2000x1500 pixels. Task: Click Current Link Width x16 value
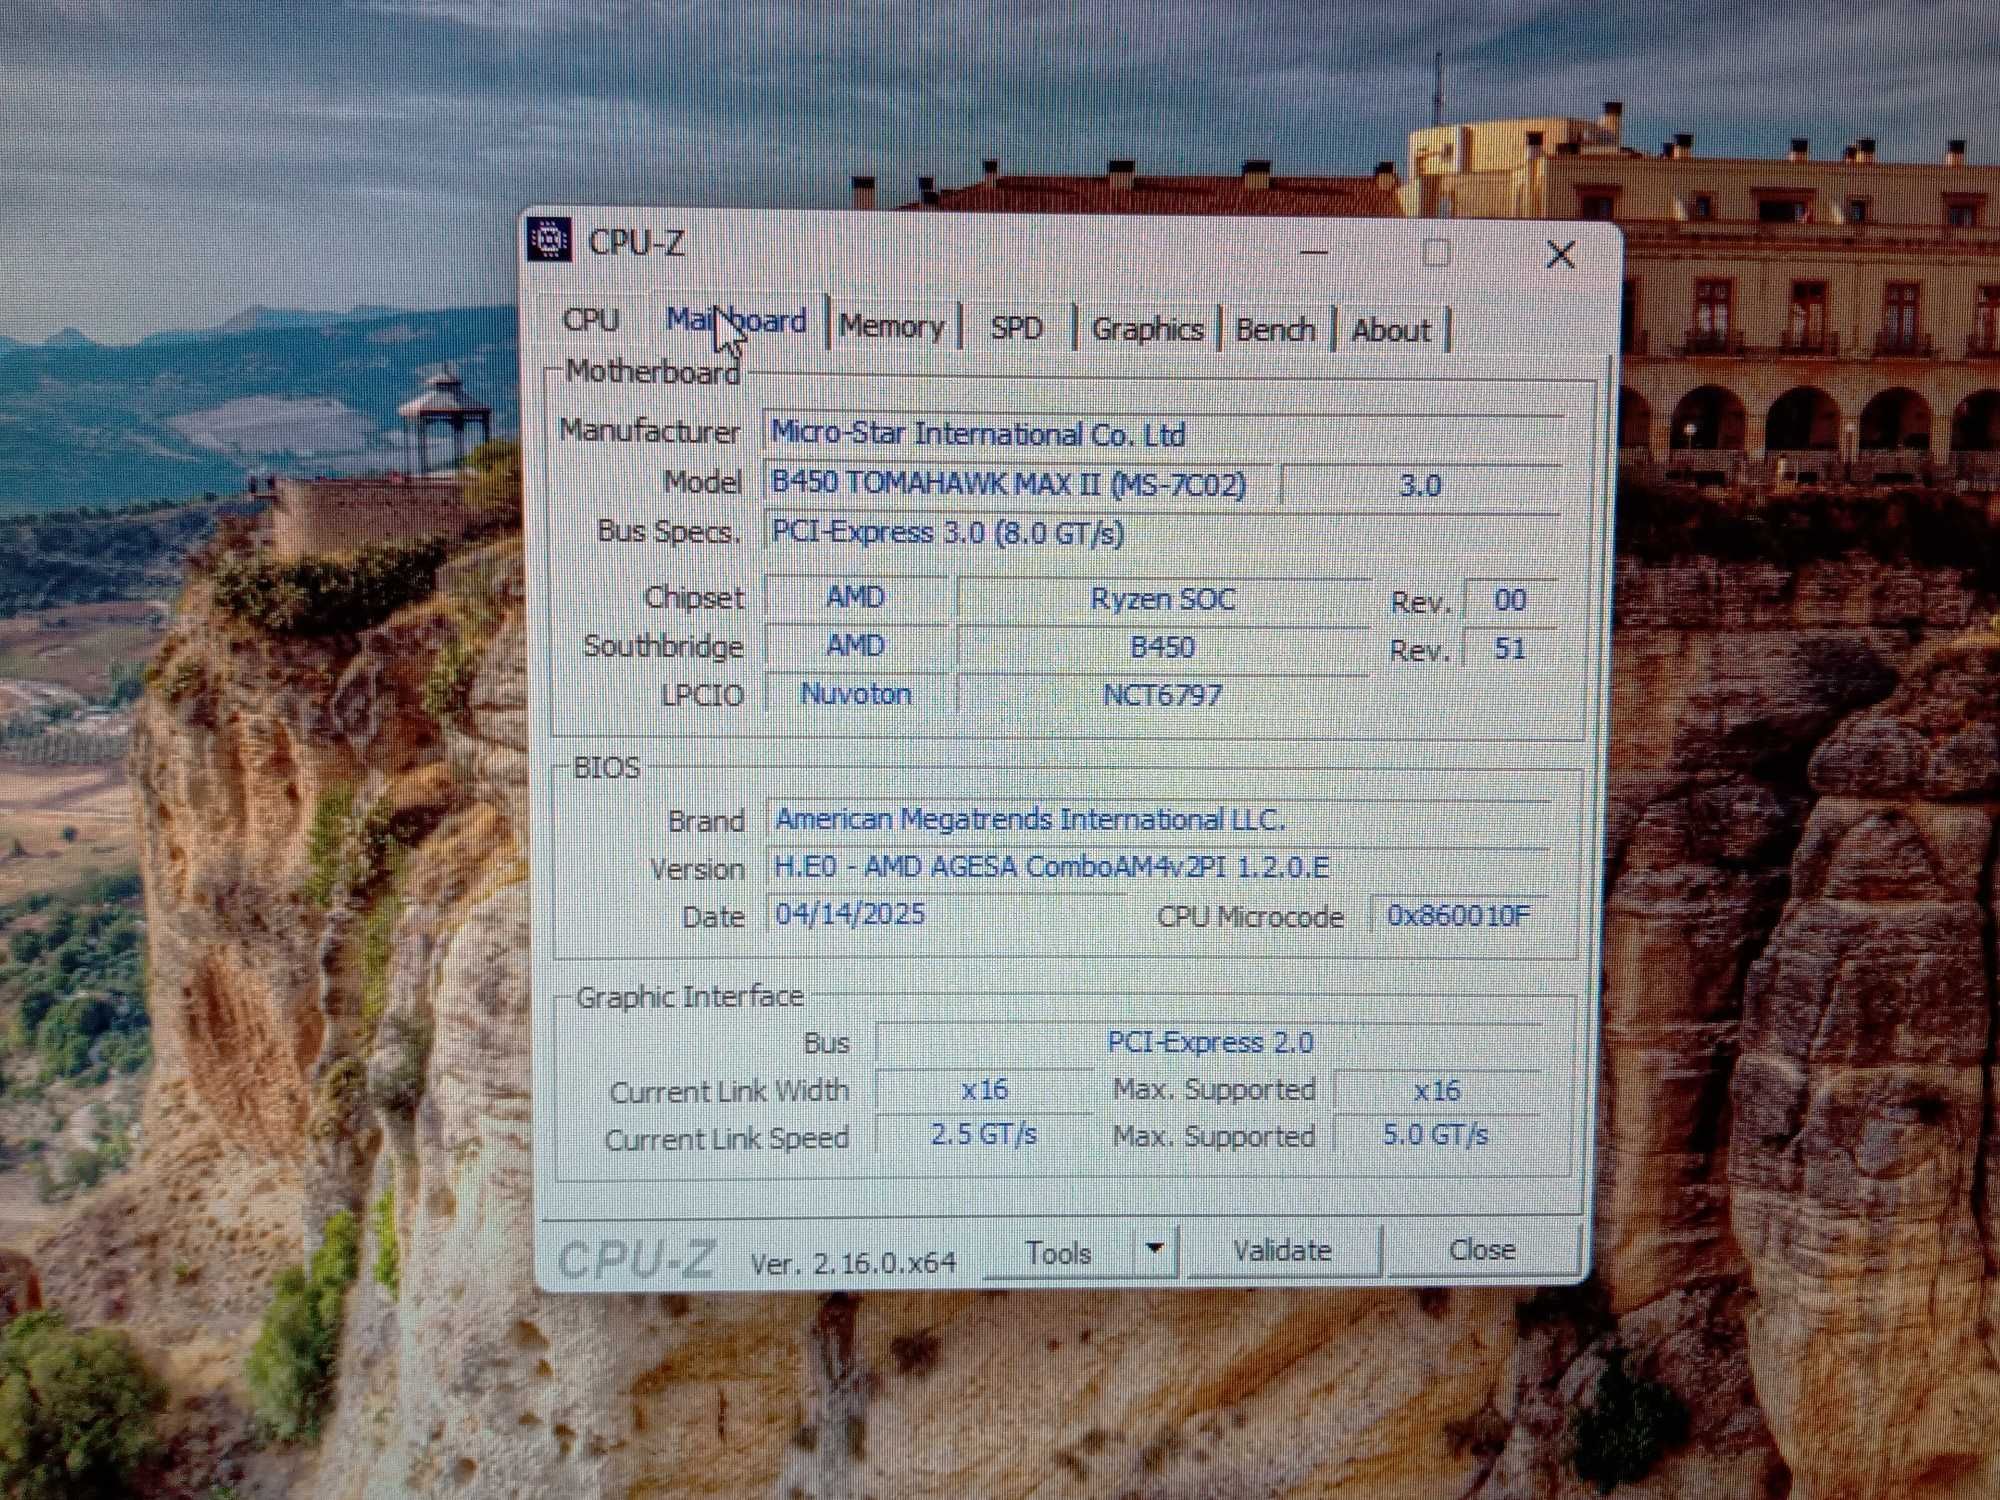coord(984,1089)
